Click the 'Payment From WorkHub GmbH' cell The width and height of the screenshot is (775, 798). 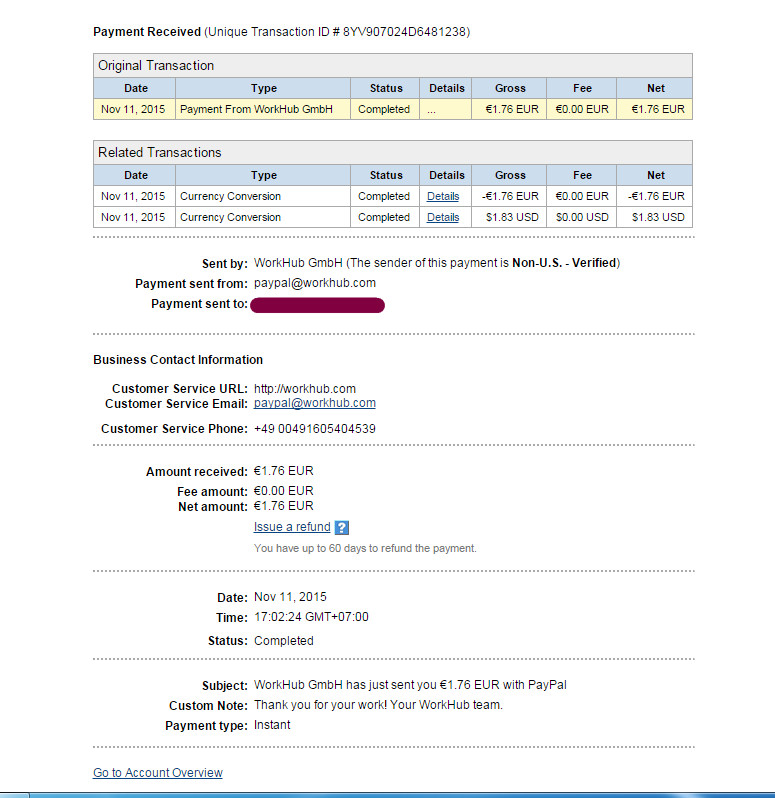pyautogui.click(x=263, y=109)
